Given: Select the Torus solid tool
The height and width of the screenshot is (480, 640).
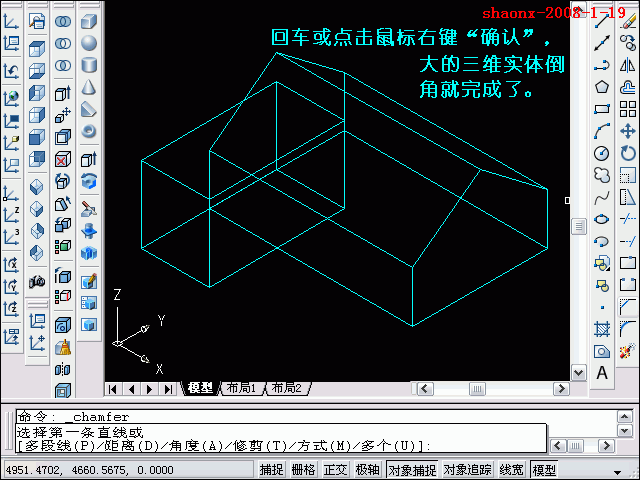Looking at the screenshot, I should 89,131.
